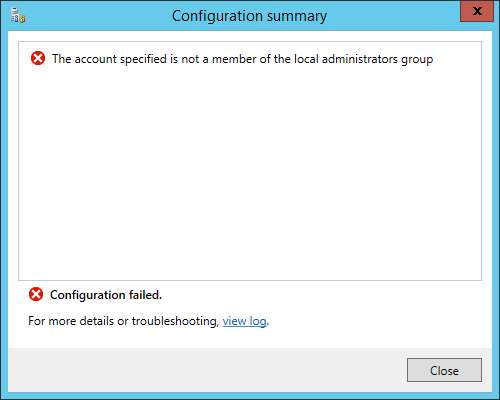Open the view log link
Viewport: 500px width, 400px height.
click(x=244, y=321)
